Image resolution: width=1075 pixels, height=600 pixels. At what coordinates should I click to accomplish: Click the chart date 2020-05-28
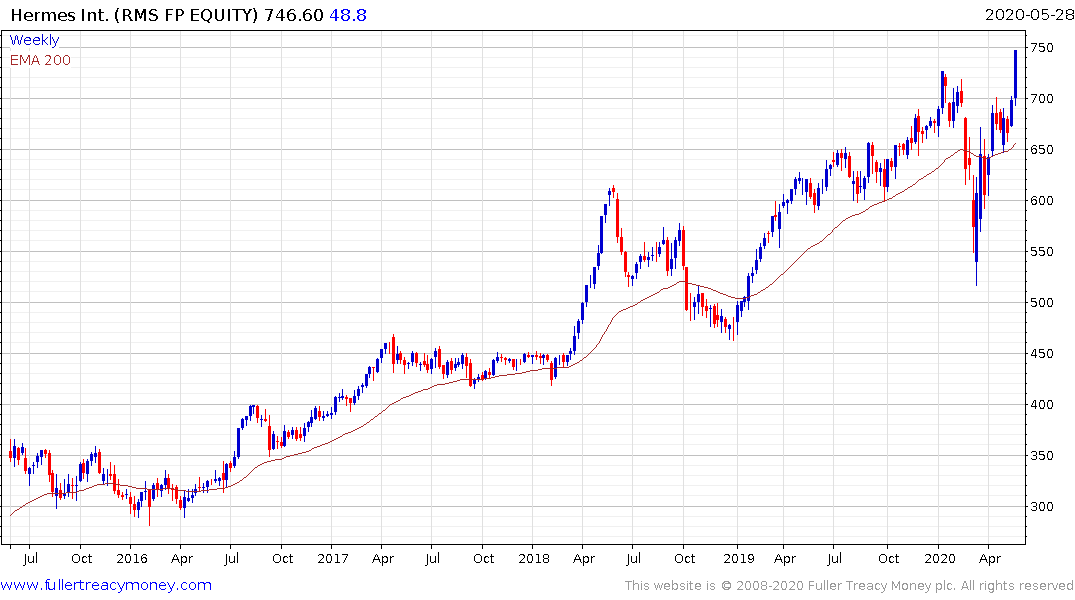[x=1029, y=15]
